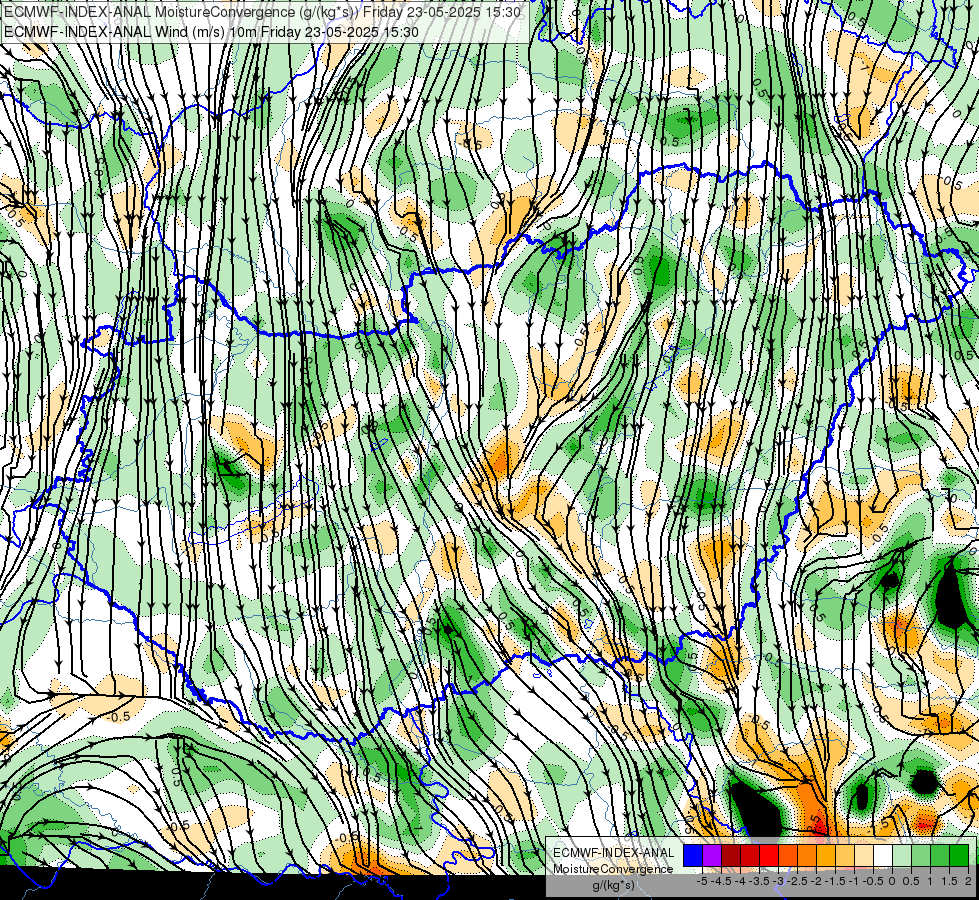Click the white legend swatch left of 0

tap(883, 856)
